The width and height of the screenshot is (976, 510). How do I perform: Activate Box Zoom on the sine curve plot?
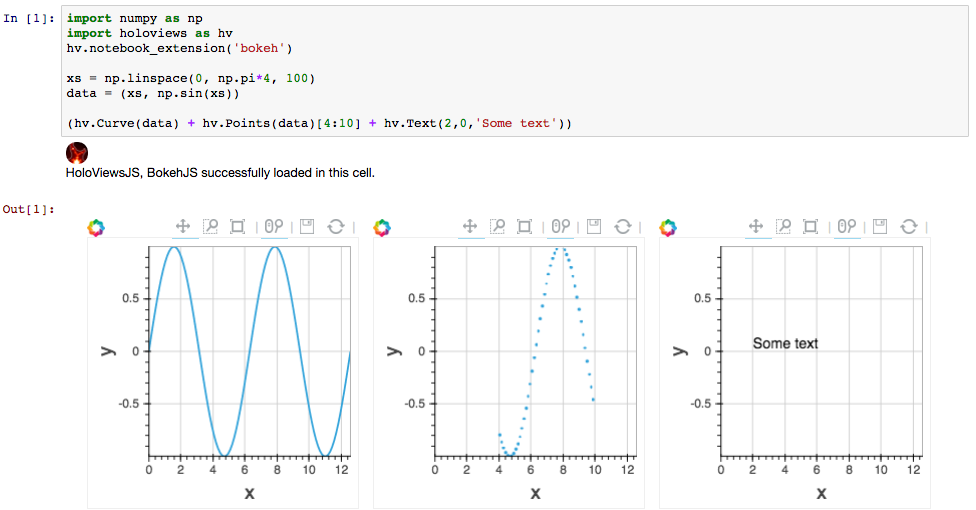[x=212, y=227]
